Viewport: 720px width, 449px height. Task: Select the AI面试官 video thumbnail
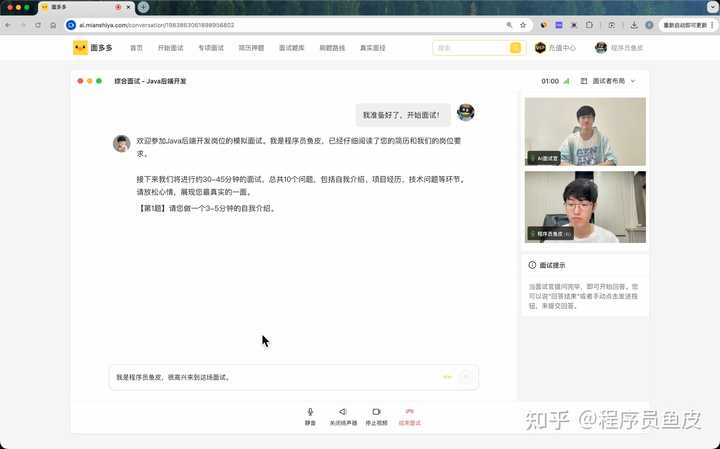585,131
